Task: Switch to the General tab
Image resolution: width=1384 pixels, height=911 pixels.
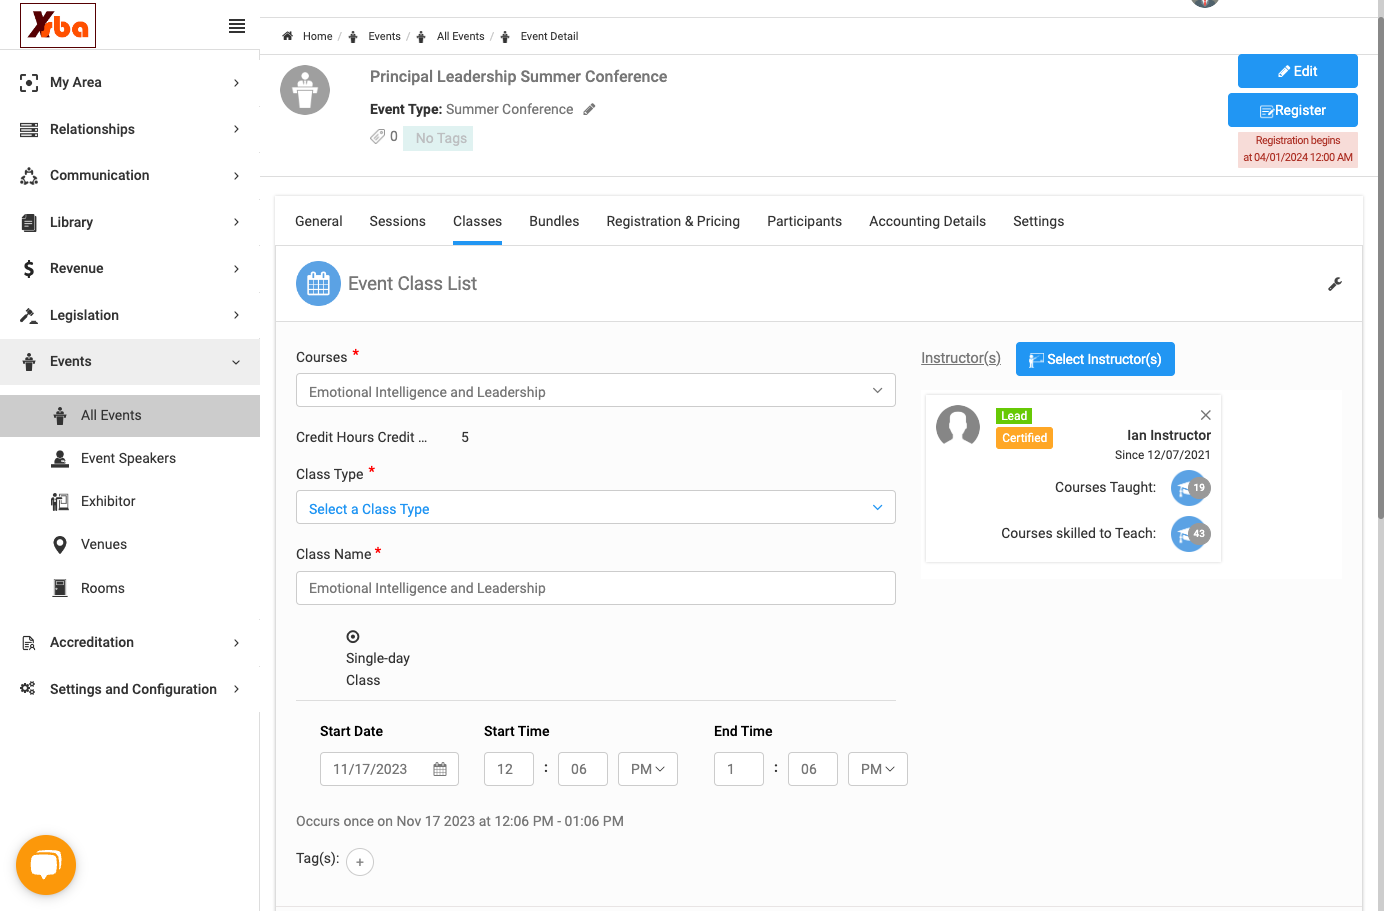Action: click(319, 221)
